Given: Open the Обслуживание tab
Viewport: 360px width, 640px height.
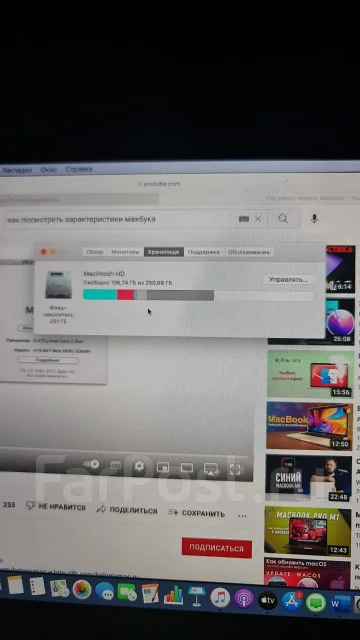Looking at the screenshot, I should point(249,252).
